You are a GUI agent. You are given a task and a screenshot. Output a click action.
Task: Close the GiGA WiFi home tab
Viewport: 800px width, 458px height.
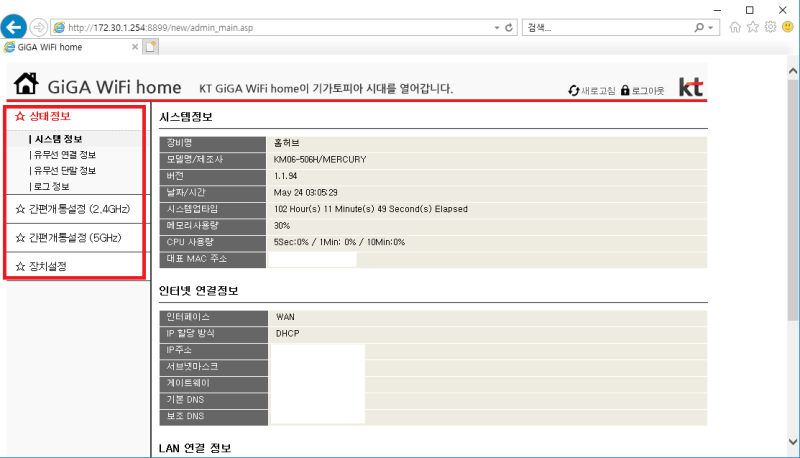click(x=135, y=47)
